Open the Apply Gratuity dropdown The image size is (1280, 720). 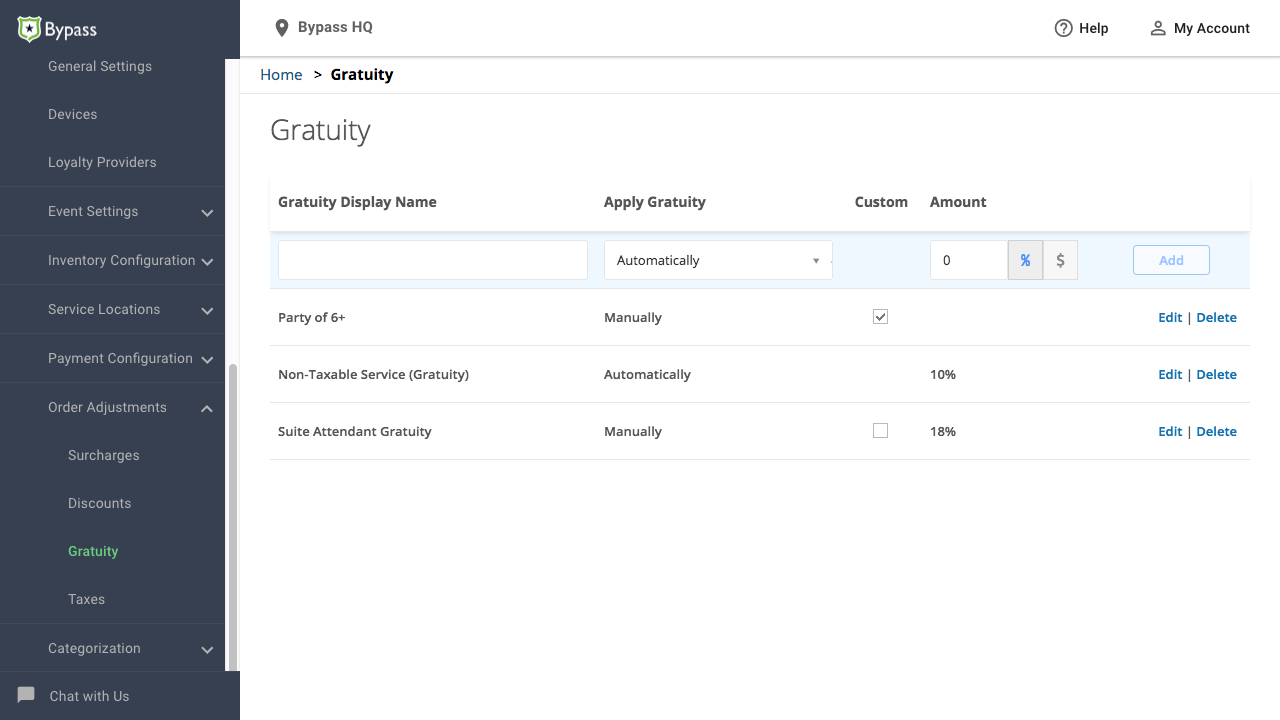718,260
